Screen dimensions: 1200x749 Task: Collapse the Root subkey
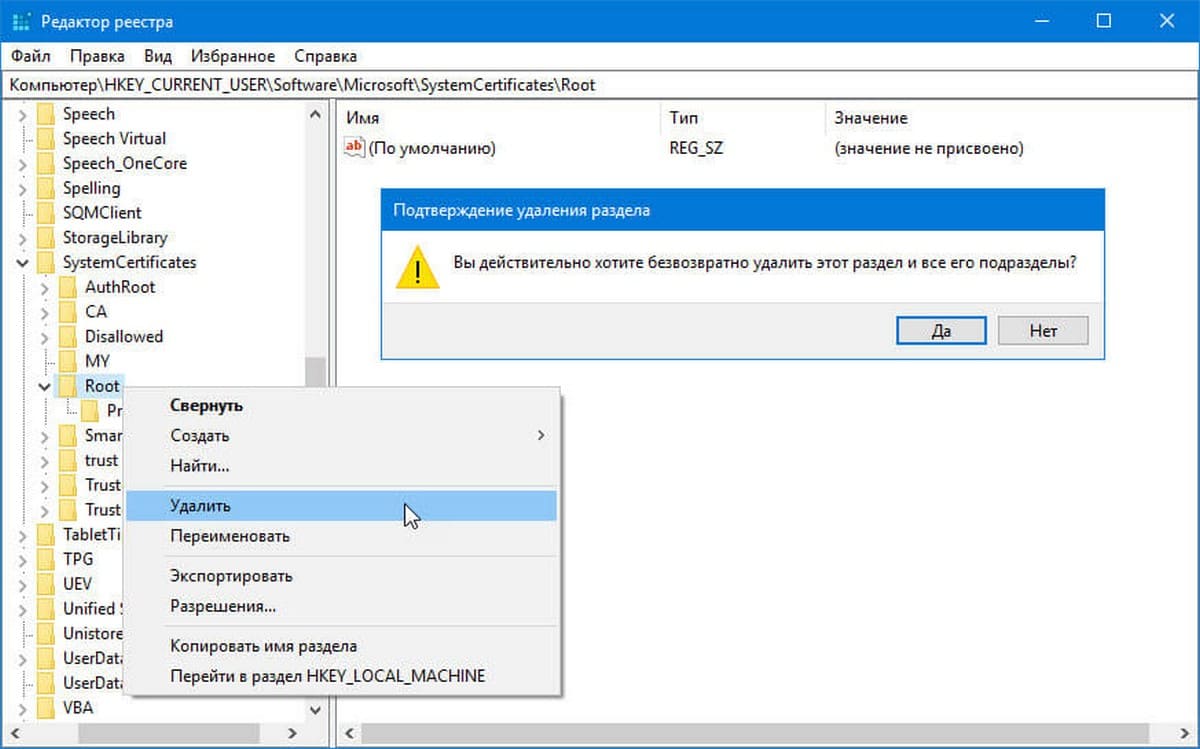coord(45,386)
